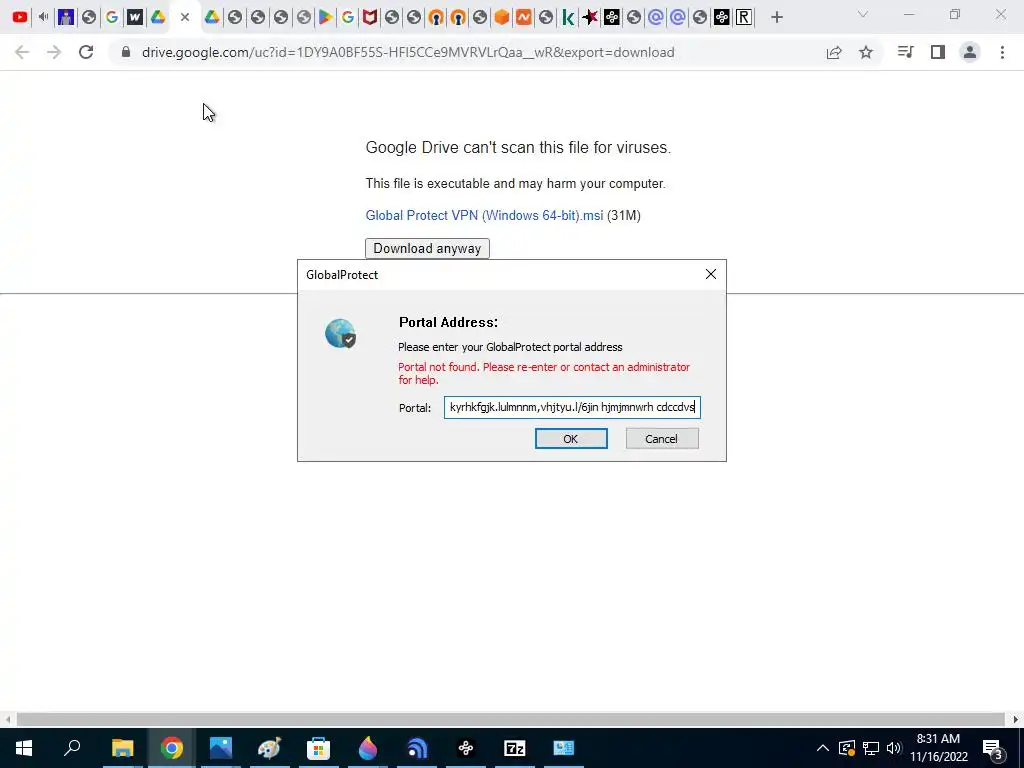Open the Google Play tab
1024x768 pixels.
[x=325, y=17]
